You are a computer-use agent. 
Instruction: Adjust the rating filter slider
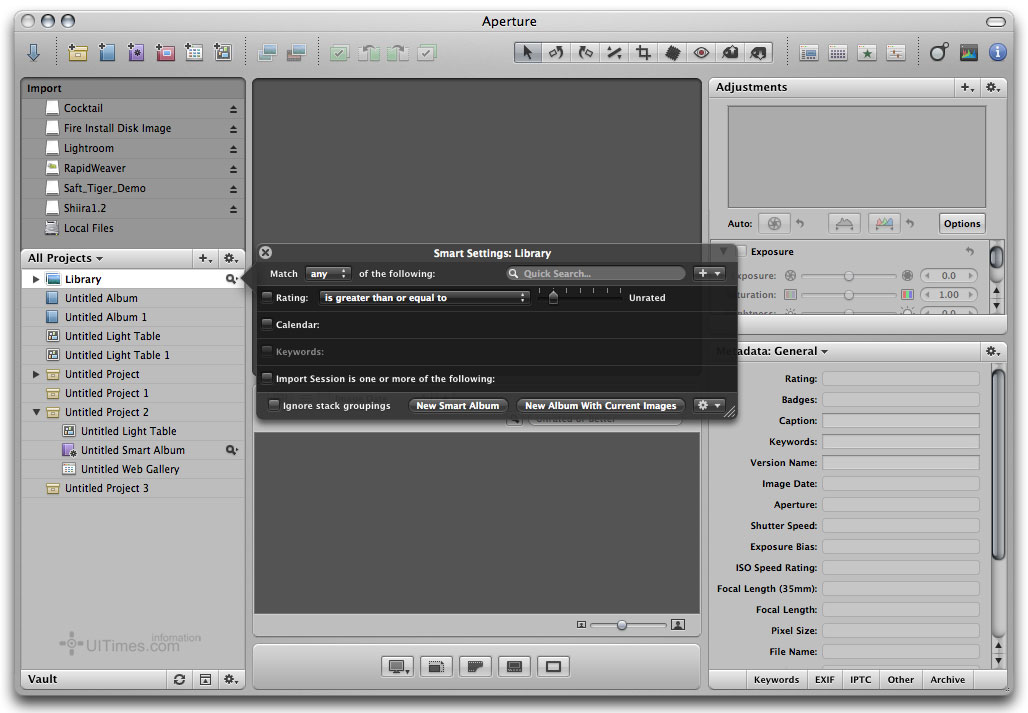(553, 298)
